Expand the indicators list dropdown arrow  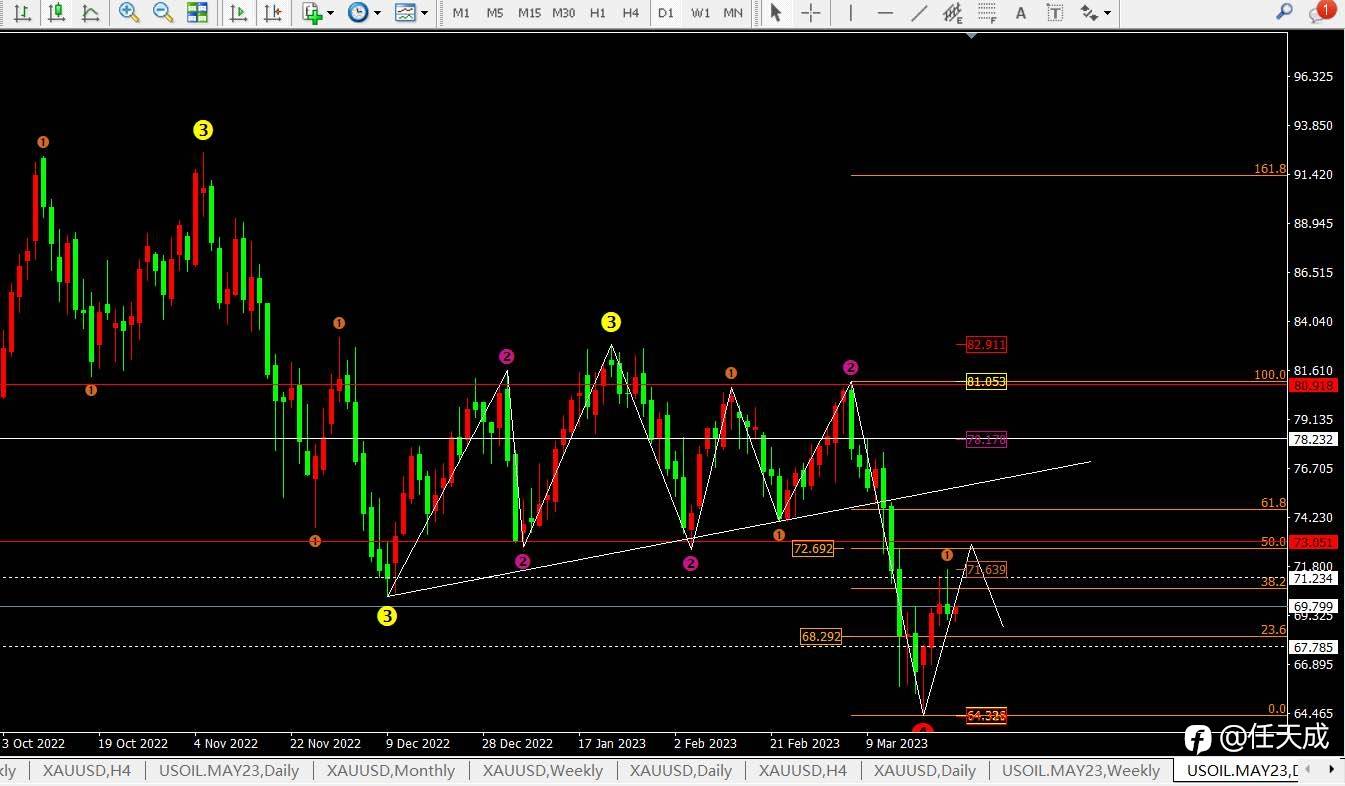[331, 14]
